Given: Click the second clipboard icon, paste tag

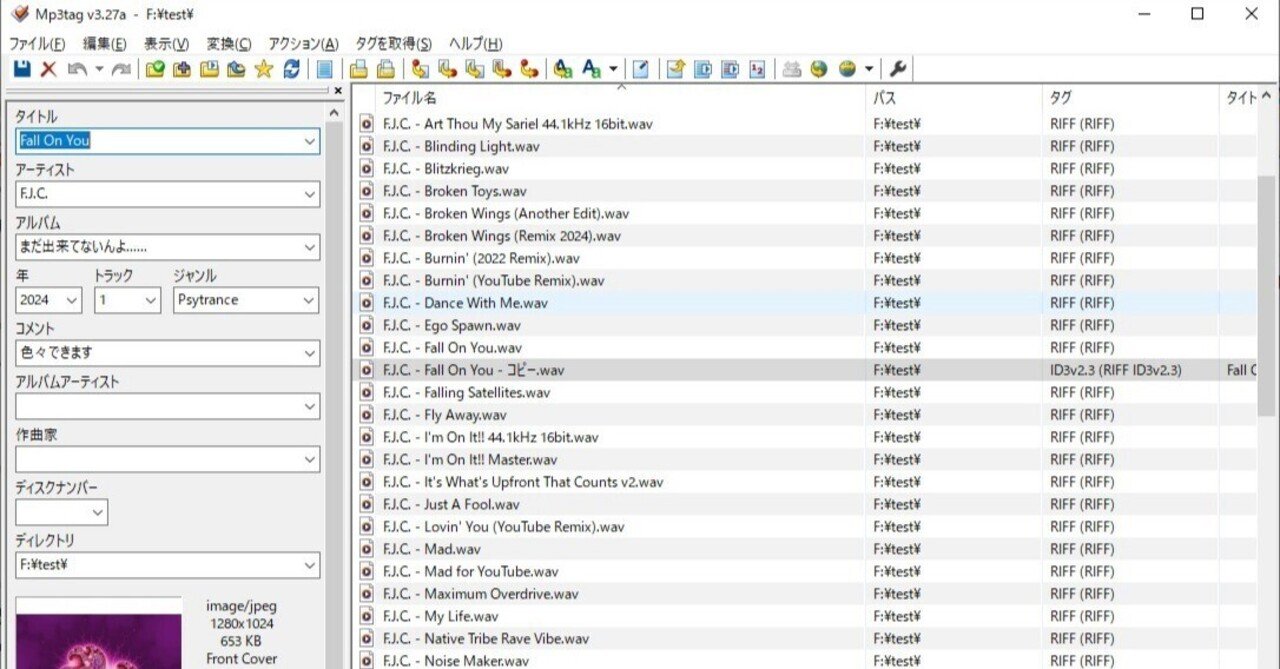Looking at the screenshot, I should point(385,69).
